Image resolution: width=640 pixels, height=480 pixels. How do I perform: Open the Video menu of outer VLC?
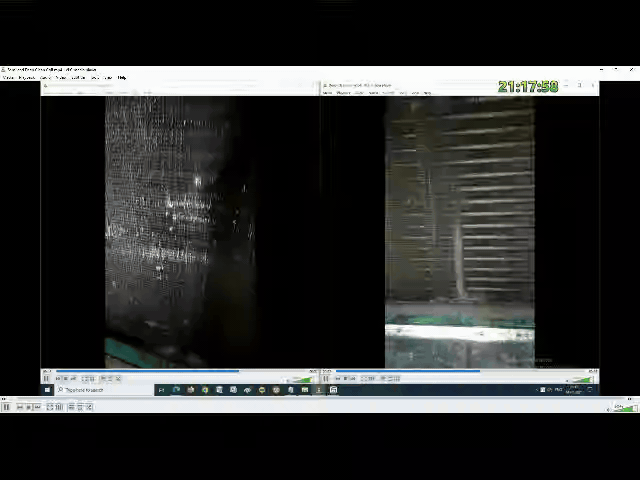point(61,78)
